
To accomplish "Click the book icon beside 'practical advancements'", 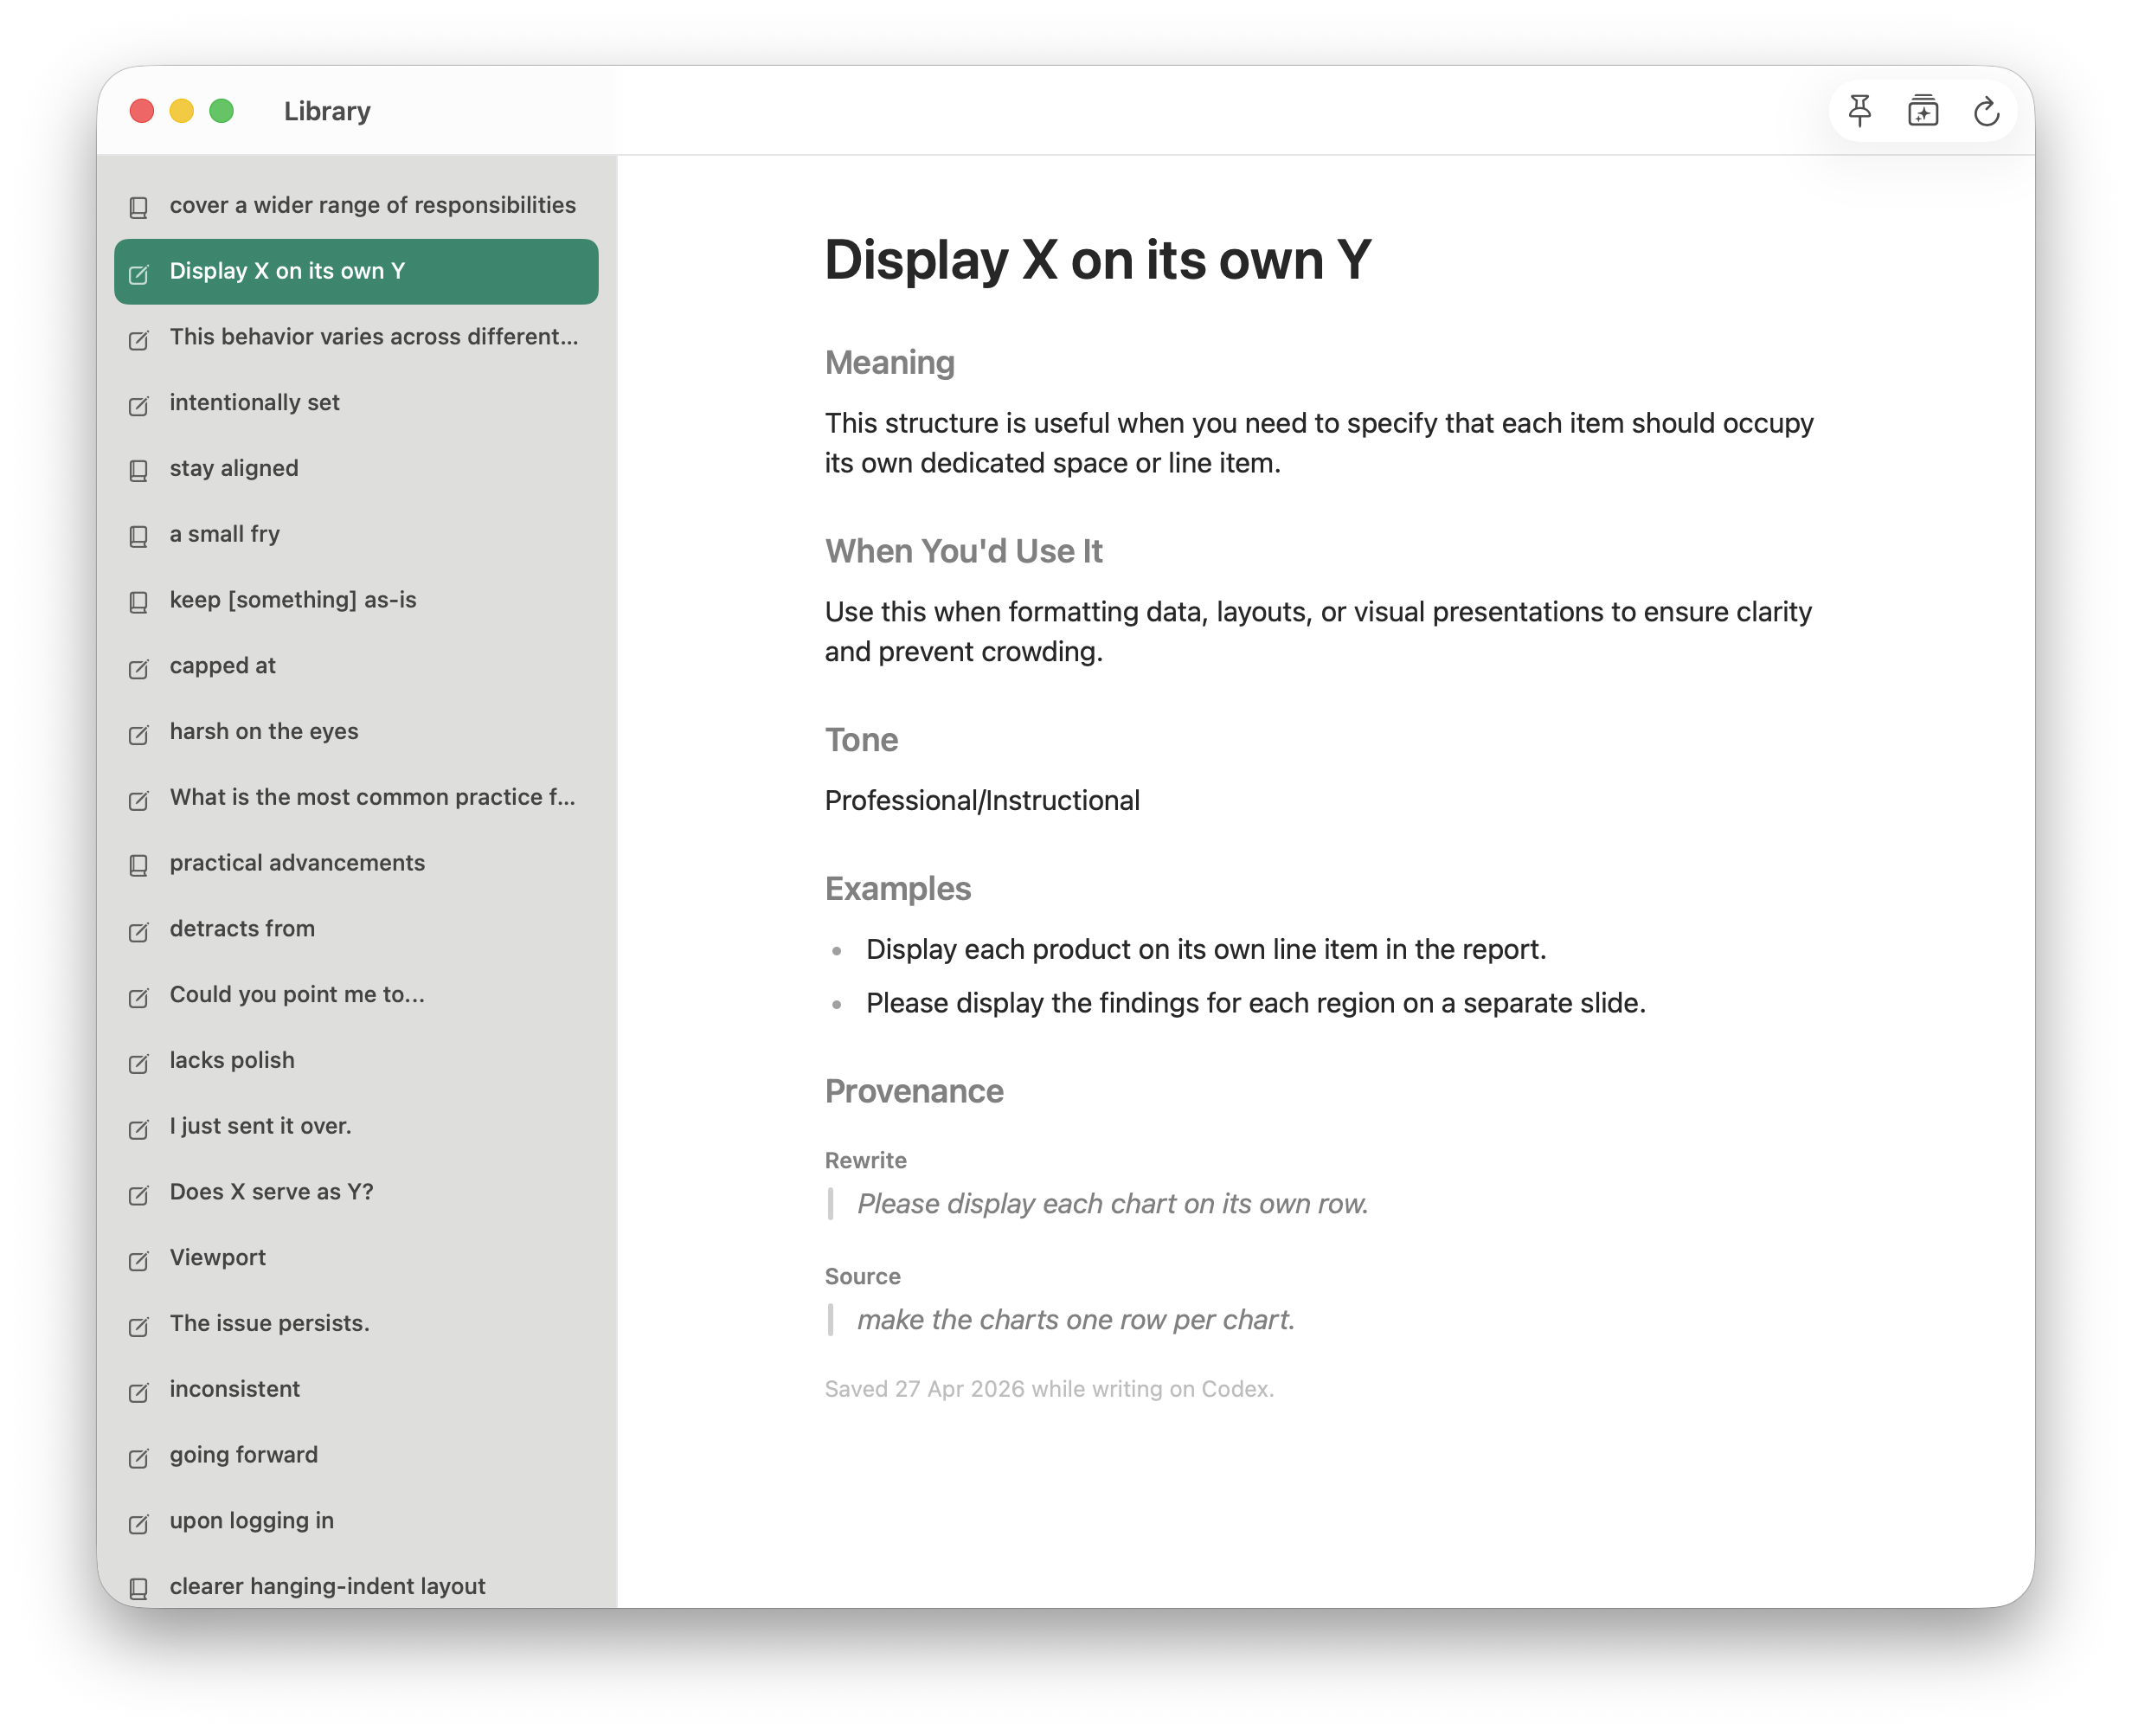I will 139,865.
